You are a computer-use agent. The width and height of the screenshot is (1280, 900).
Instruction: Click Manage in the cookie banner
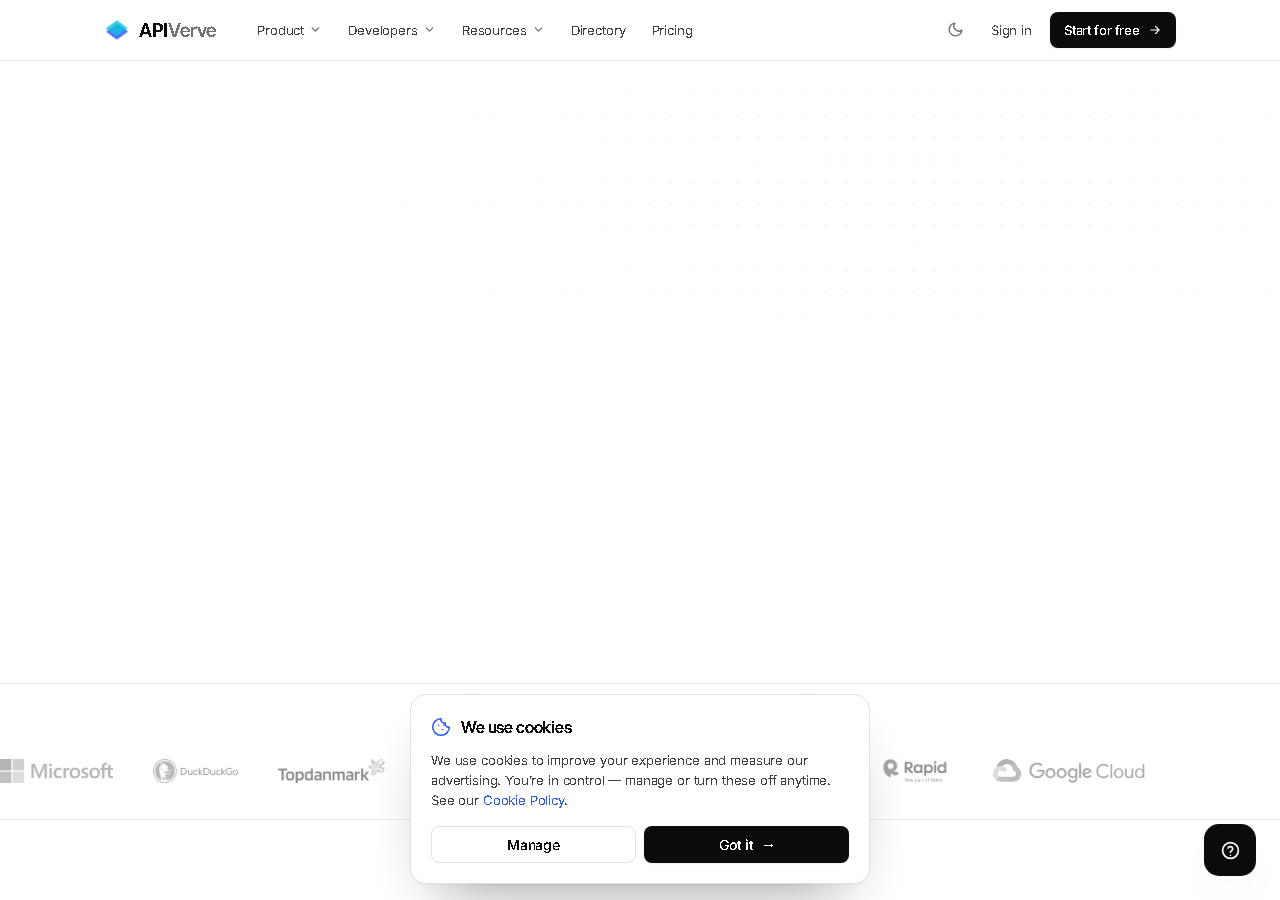(533, 845)
